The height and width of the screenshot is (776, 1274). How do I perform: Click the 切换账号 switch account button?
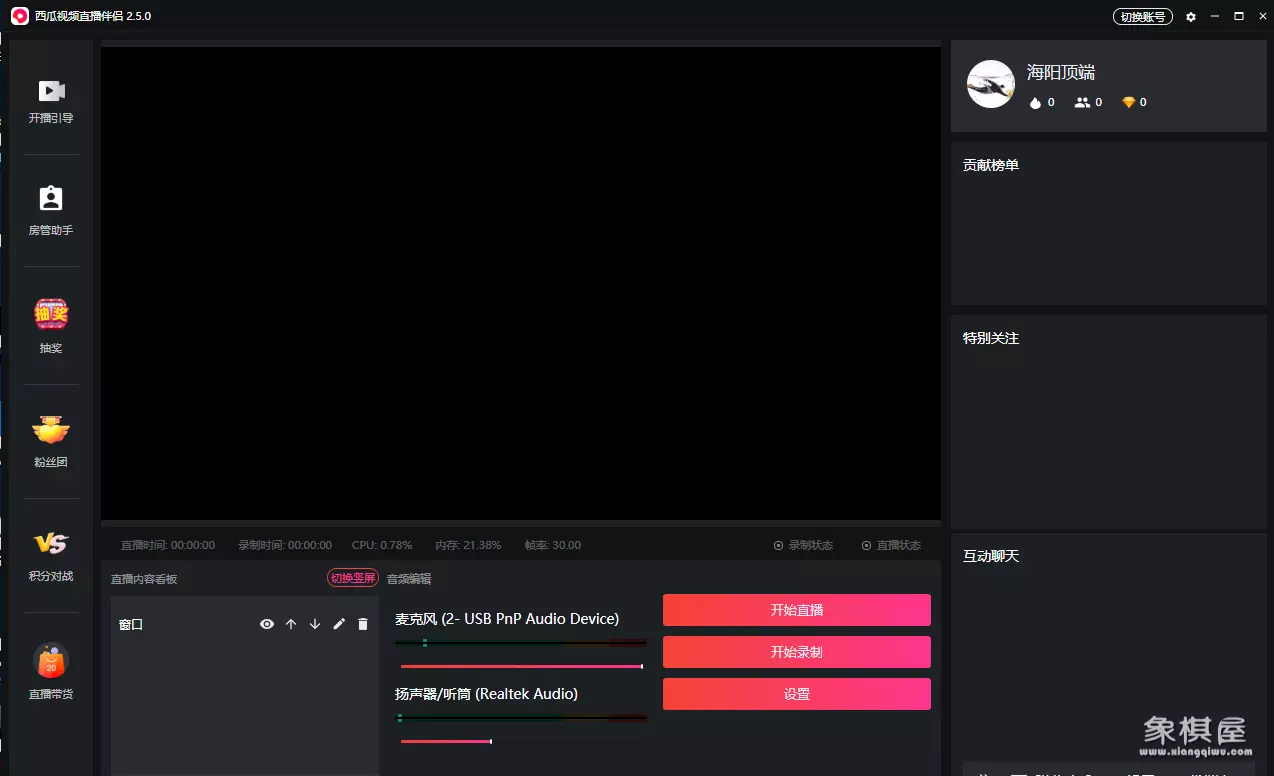click(1142, 17)
